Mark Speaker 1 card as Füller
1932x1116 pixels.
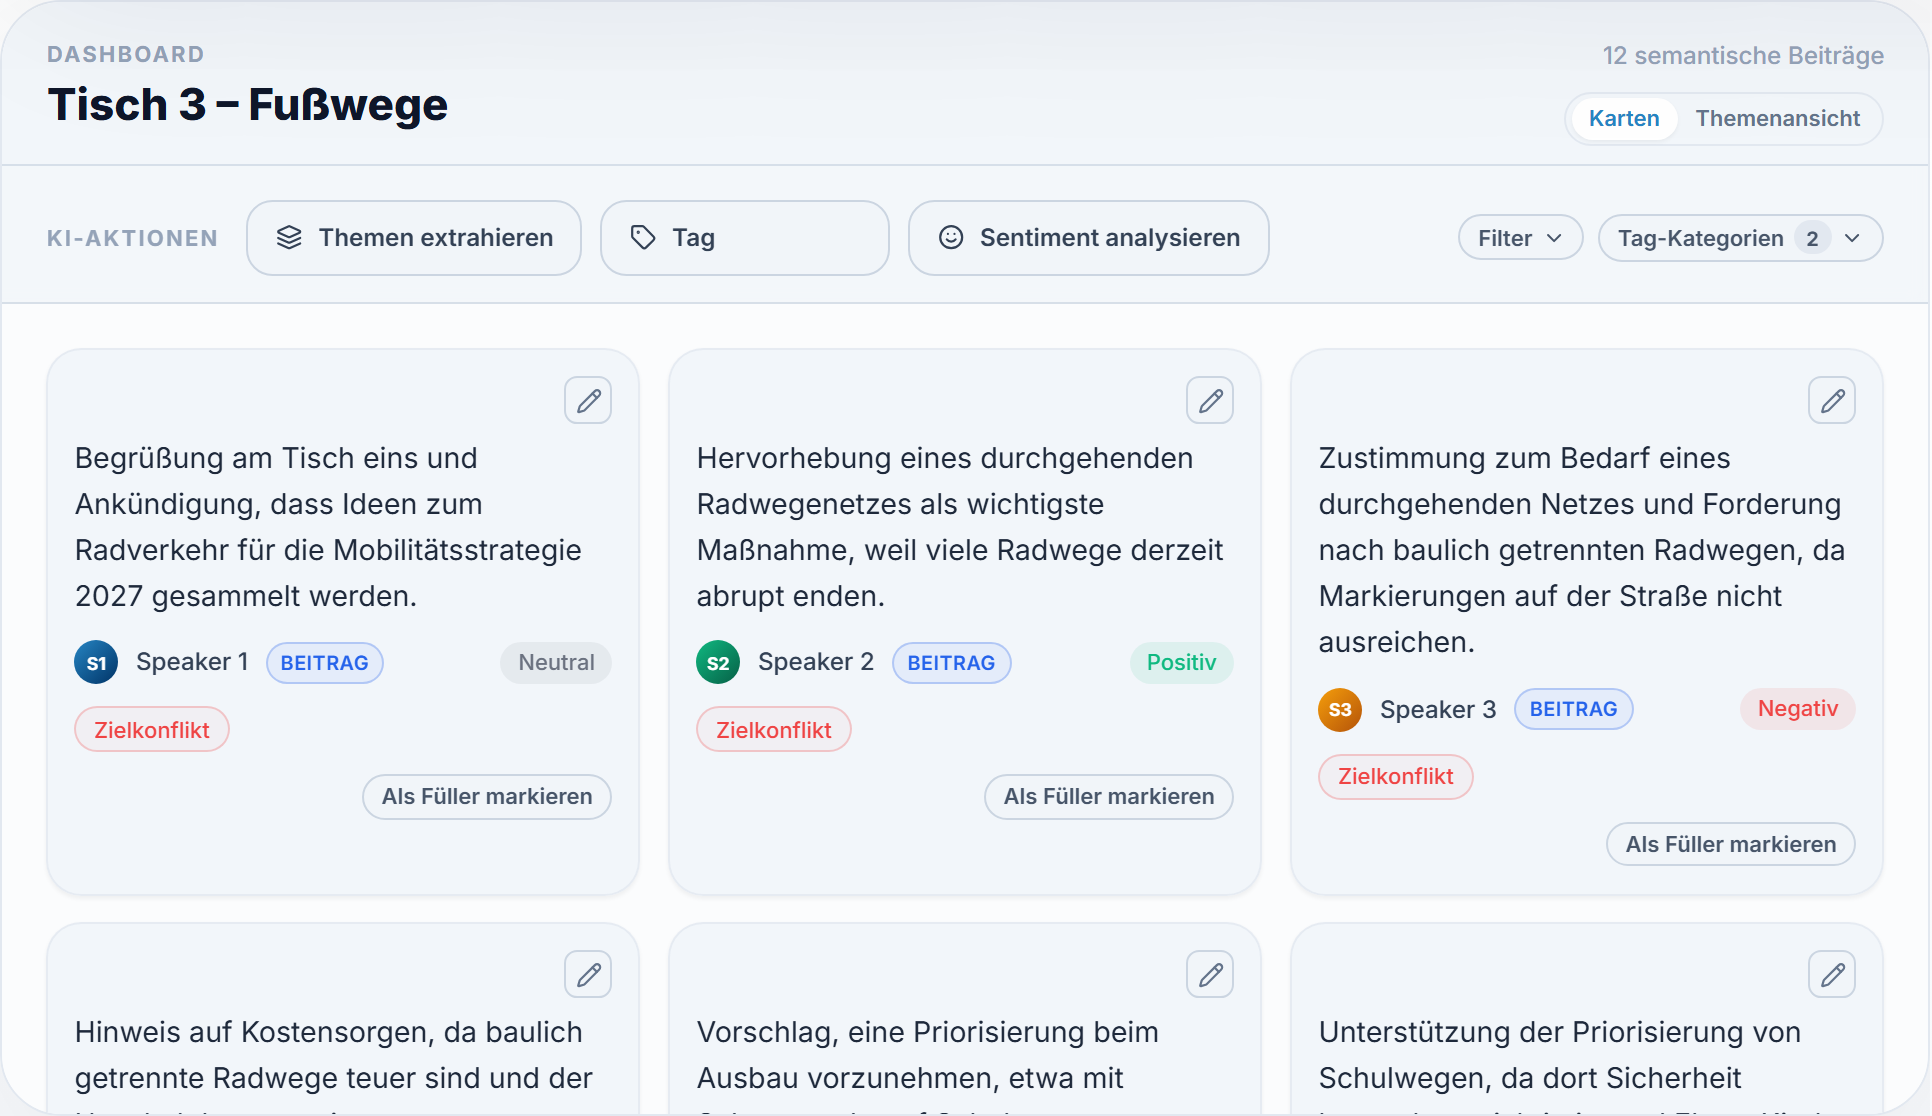click(487, 797)
